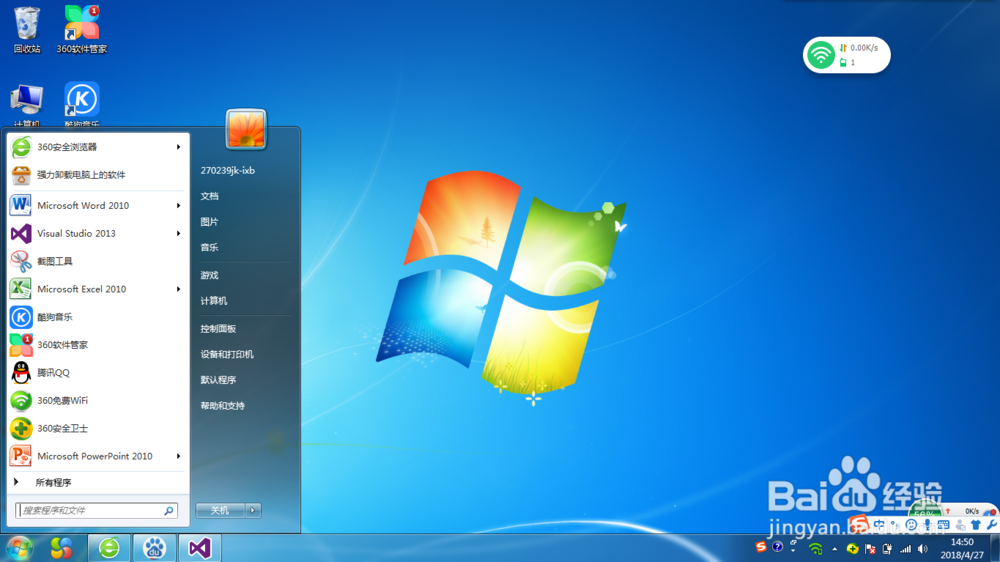Viewport: 1000px width, 562px height.
Task: Open the colorful 360 pinwheel taskbar icon
Action: pos(61,548)
